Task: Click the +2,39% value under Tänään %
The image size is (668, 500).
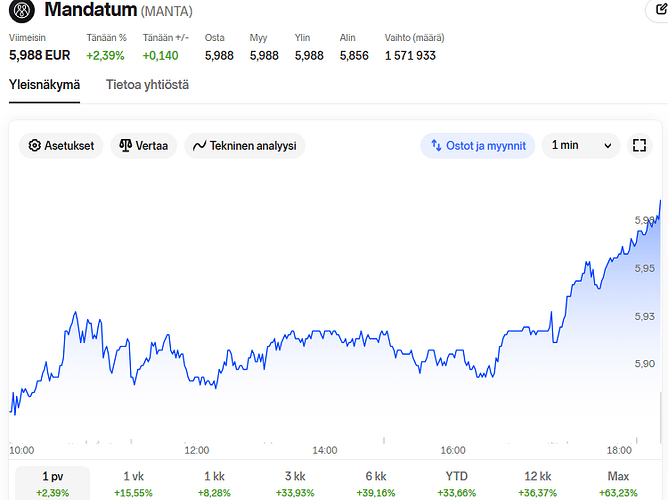Action: pyautogui.click(x=105, y=55)
